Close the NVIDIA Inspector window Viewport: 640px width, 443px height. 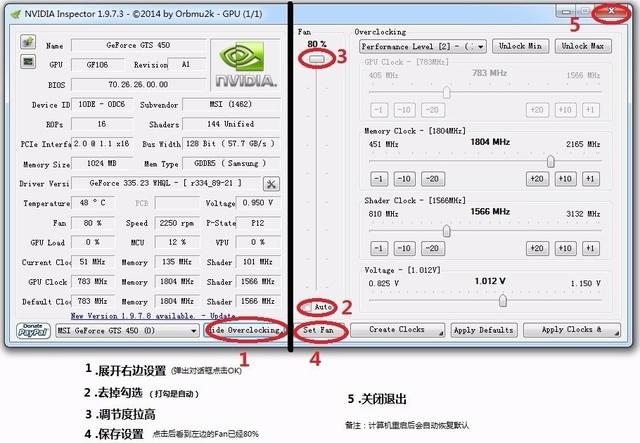pyautogui.click(x=611, y=11)
